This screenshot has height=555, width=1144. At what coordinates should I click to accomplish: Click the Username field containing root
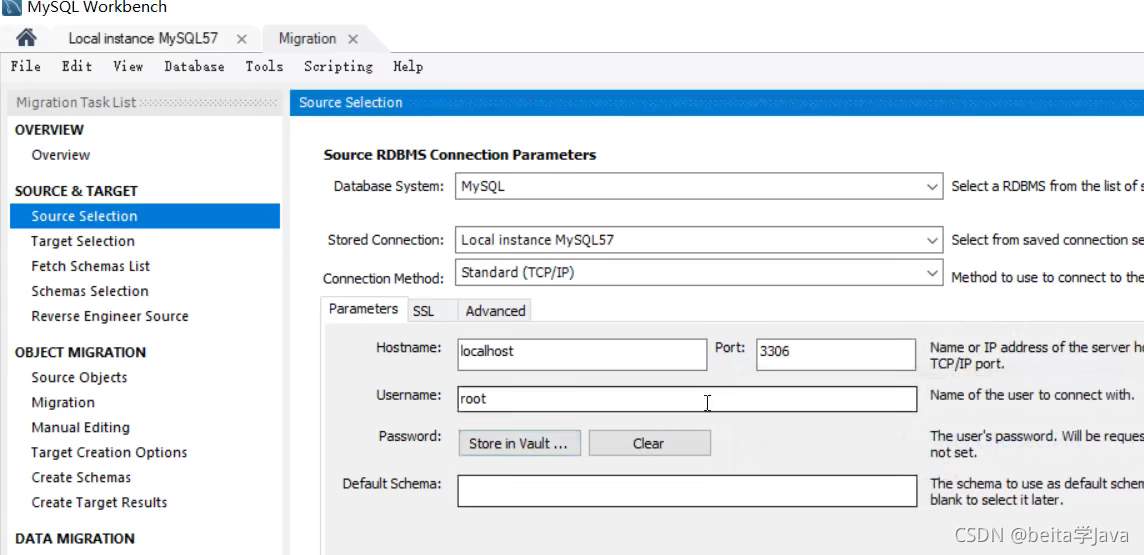point(687,399)
